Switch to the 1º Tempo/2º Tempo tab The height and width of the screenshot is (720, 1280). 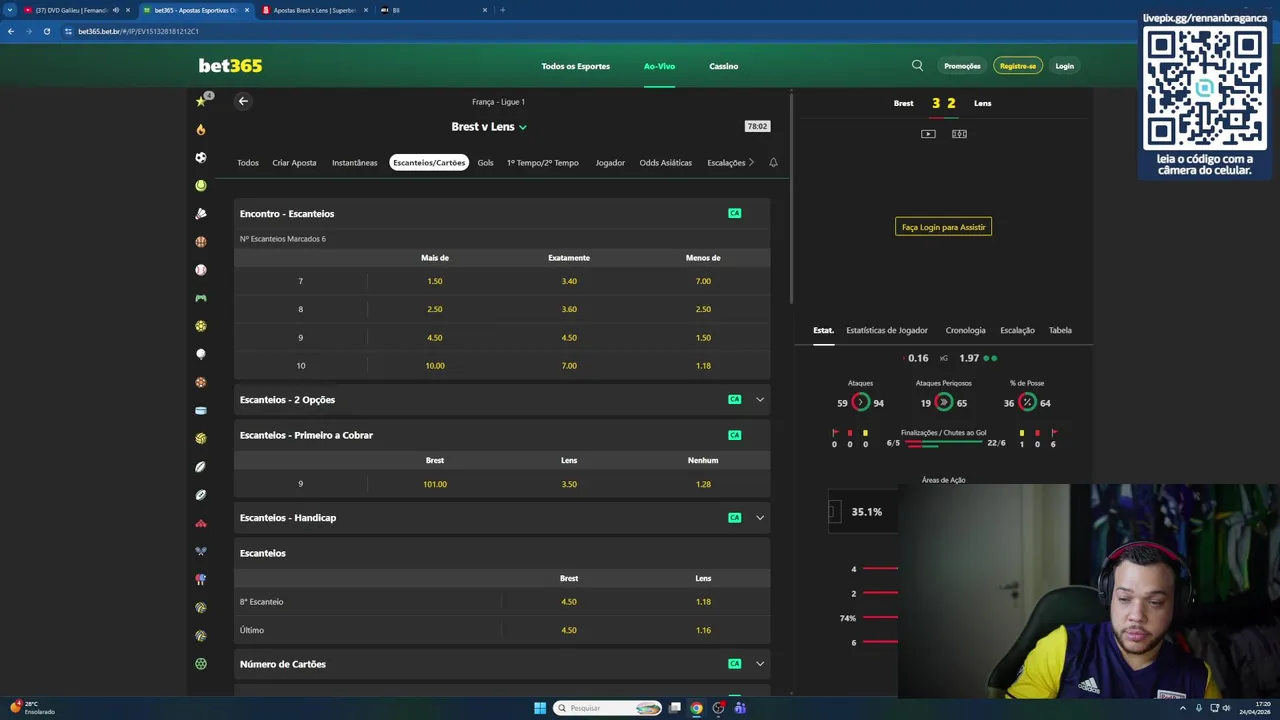543,163
